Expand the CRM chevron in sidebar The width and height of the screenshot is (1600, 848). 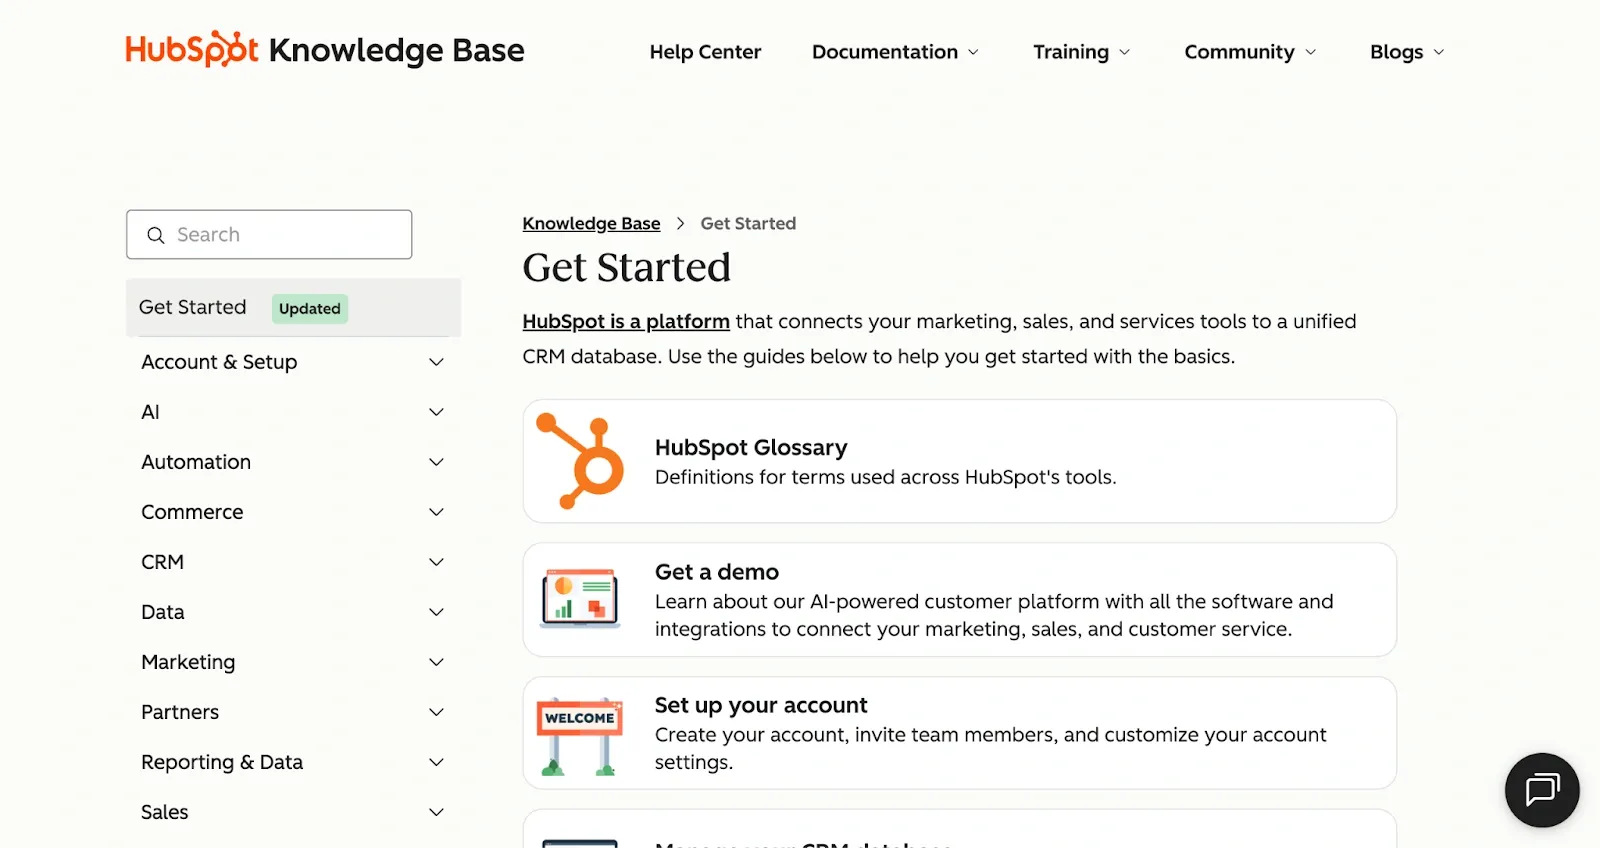436,562
